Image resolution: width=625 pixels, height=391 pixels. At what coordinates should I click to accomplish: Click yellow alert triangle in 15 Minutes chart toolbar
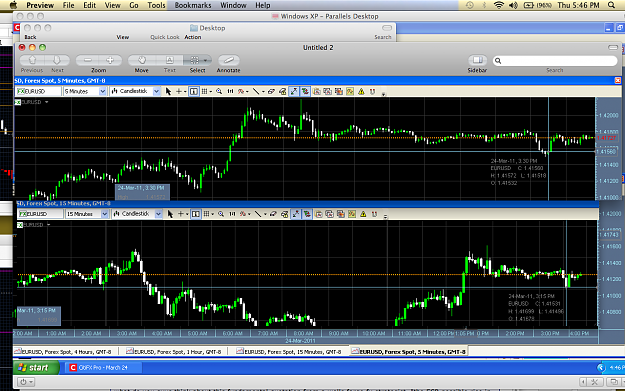point(363,214)
